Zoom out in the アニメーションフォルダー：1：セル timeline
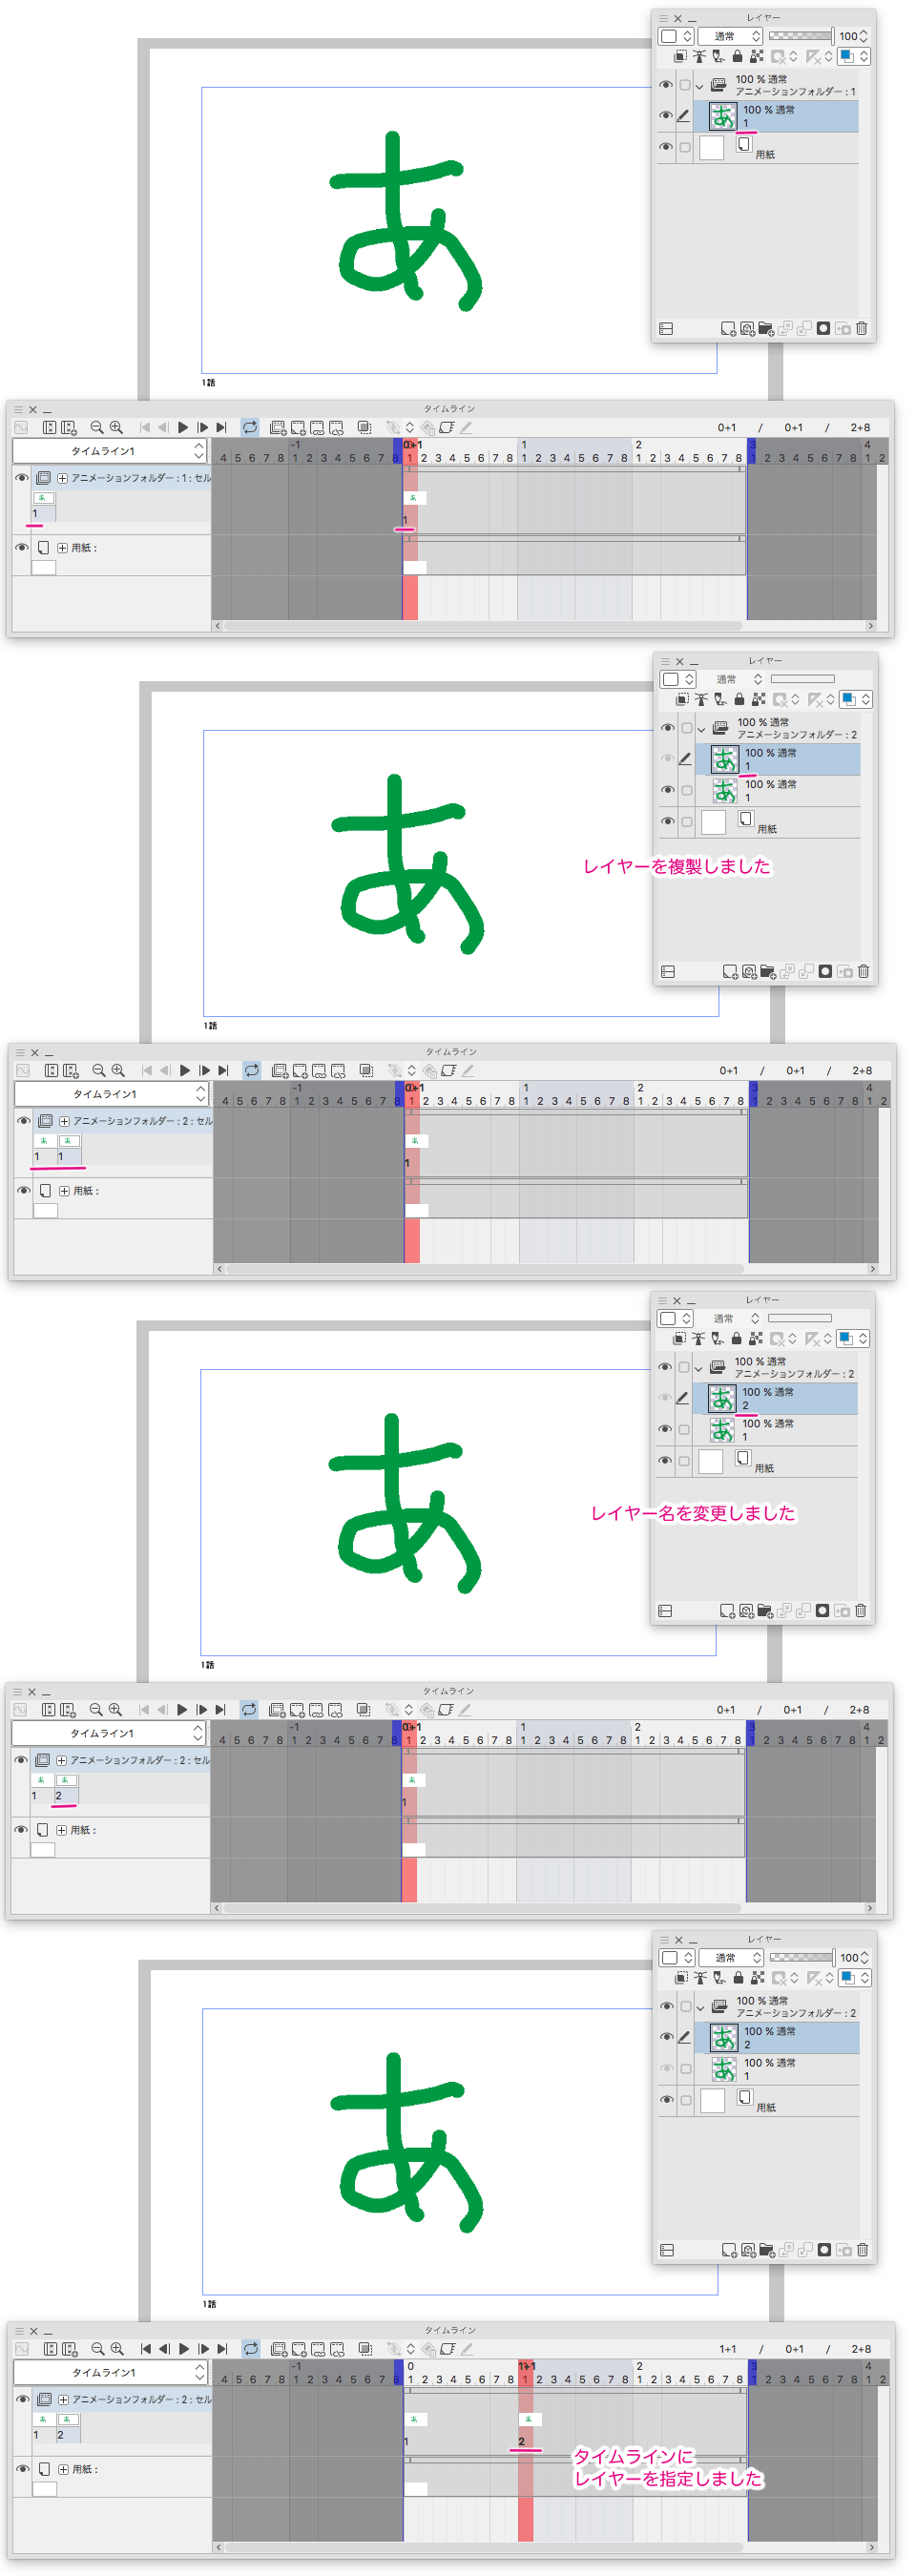This screenshot has width=916, height=2576. pos(97,427)
